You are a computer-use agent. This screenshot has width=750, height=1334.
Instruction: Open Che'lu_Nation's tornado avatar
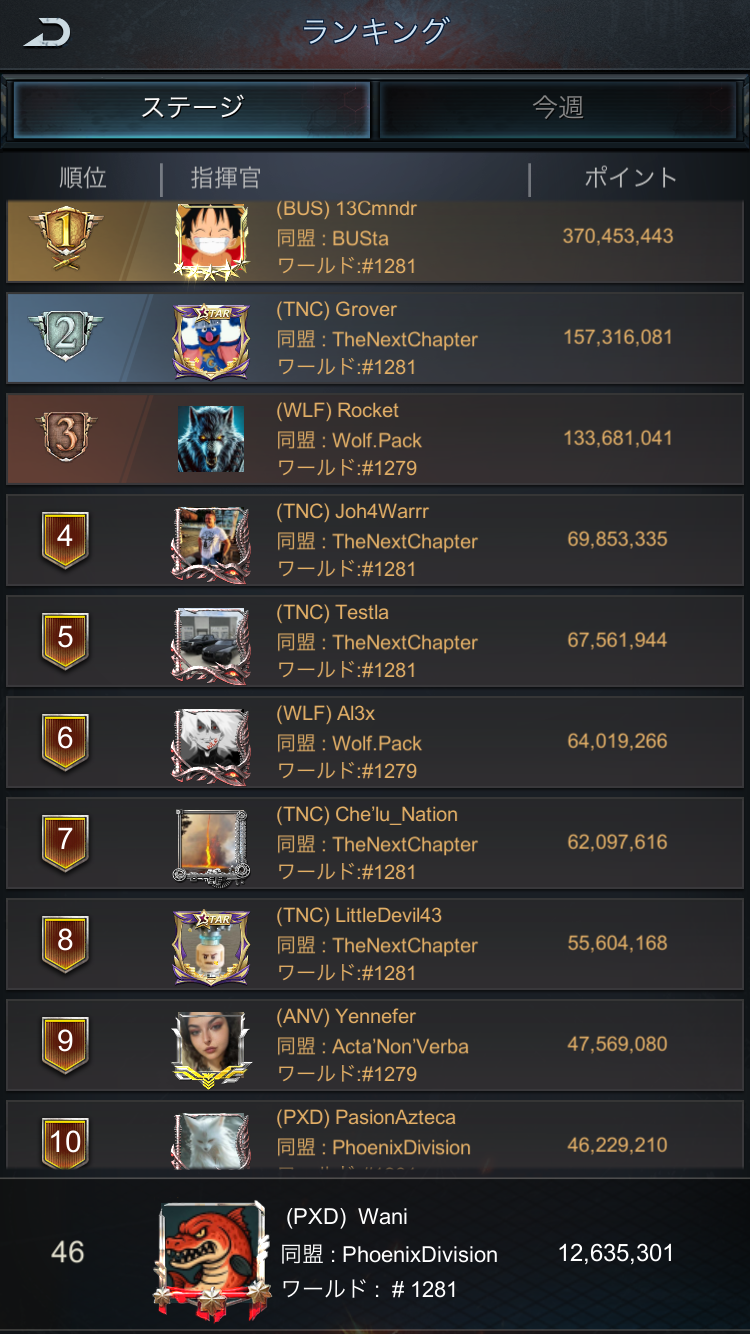click(x=211, y=846)
